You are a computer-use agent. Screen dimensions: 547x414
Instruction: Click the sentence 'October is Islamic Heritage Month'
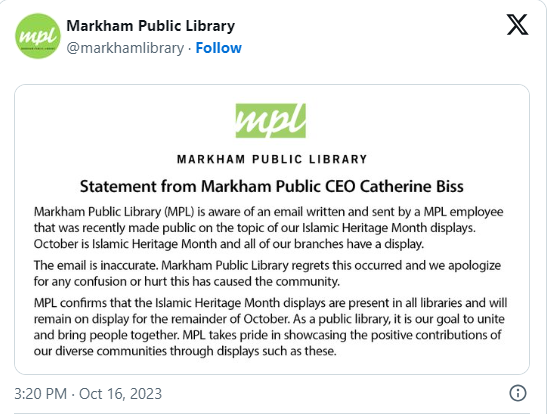coord(229,244)
